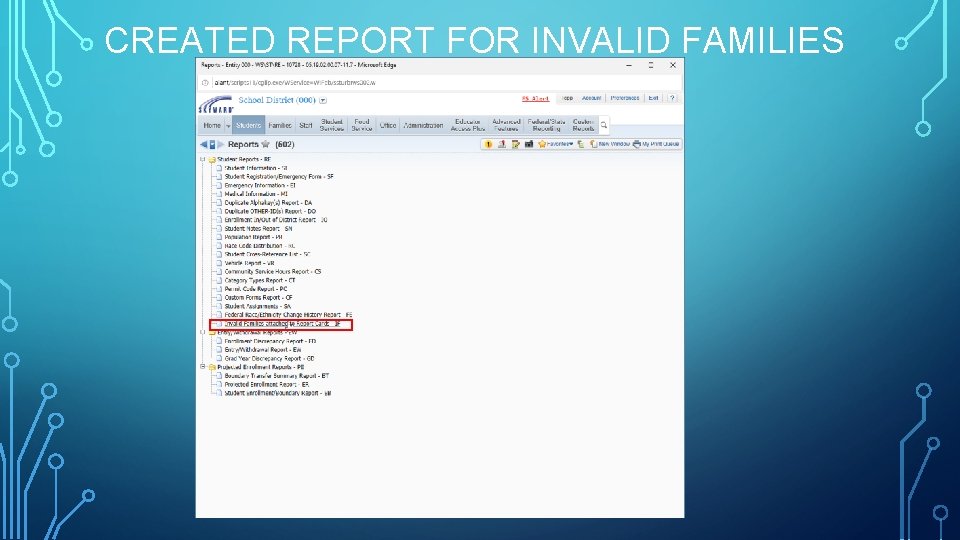Open Preferences

[x=624, y=98]
